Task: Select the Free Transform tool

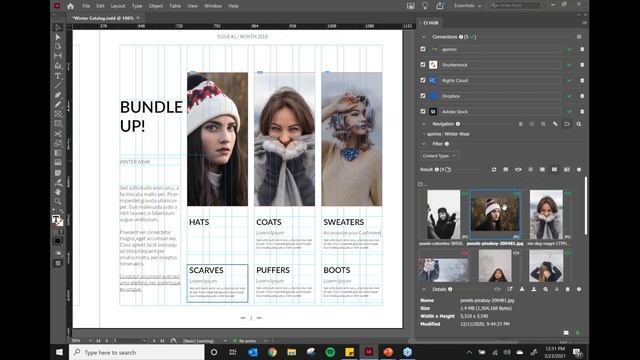Action: pos(58,143)
